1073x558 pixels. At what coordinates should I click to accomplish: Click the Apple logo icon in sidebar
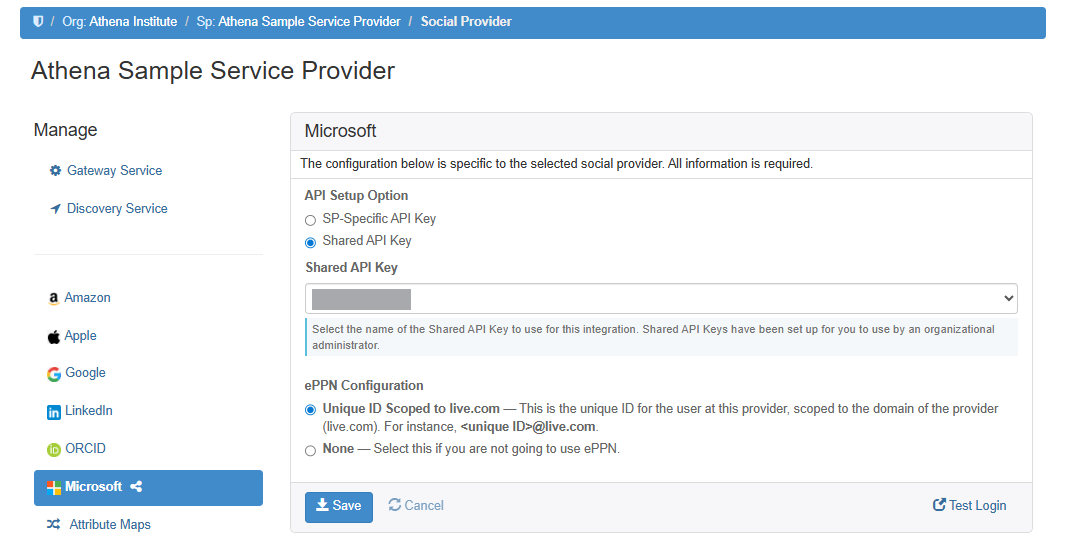click(x=54, y=337)
